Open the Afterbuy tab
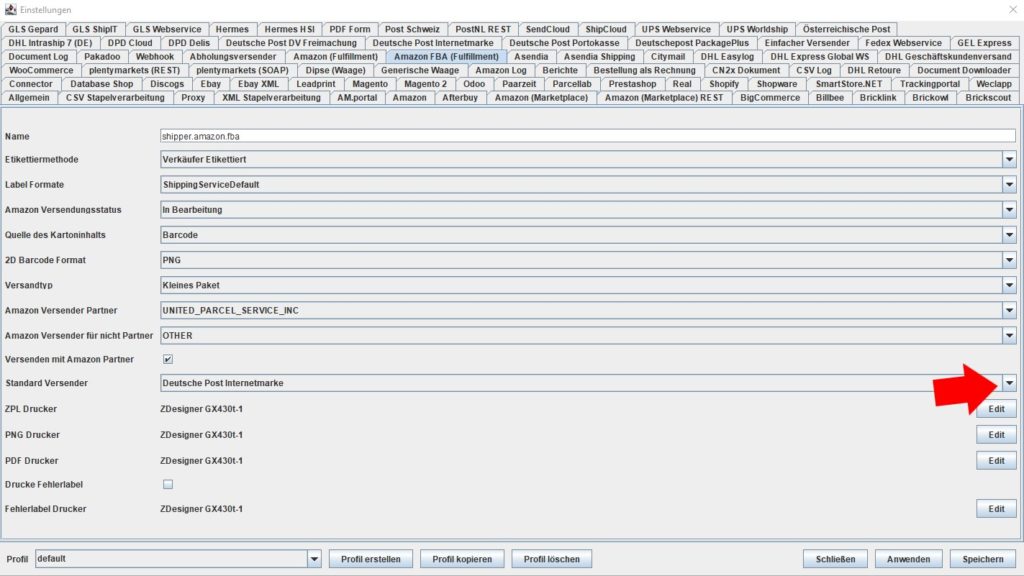Viewport: 1024px width, 576px height. tap(460, 98)
